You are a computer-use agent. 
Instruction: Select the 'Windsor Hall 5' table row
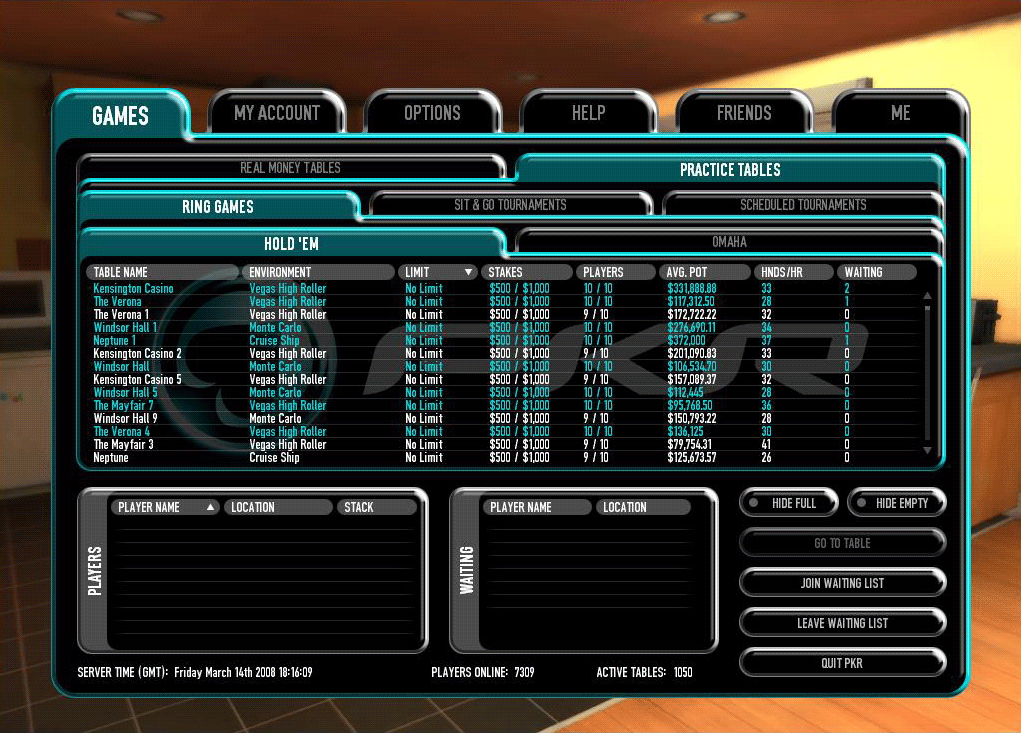[x=501, y=393]
